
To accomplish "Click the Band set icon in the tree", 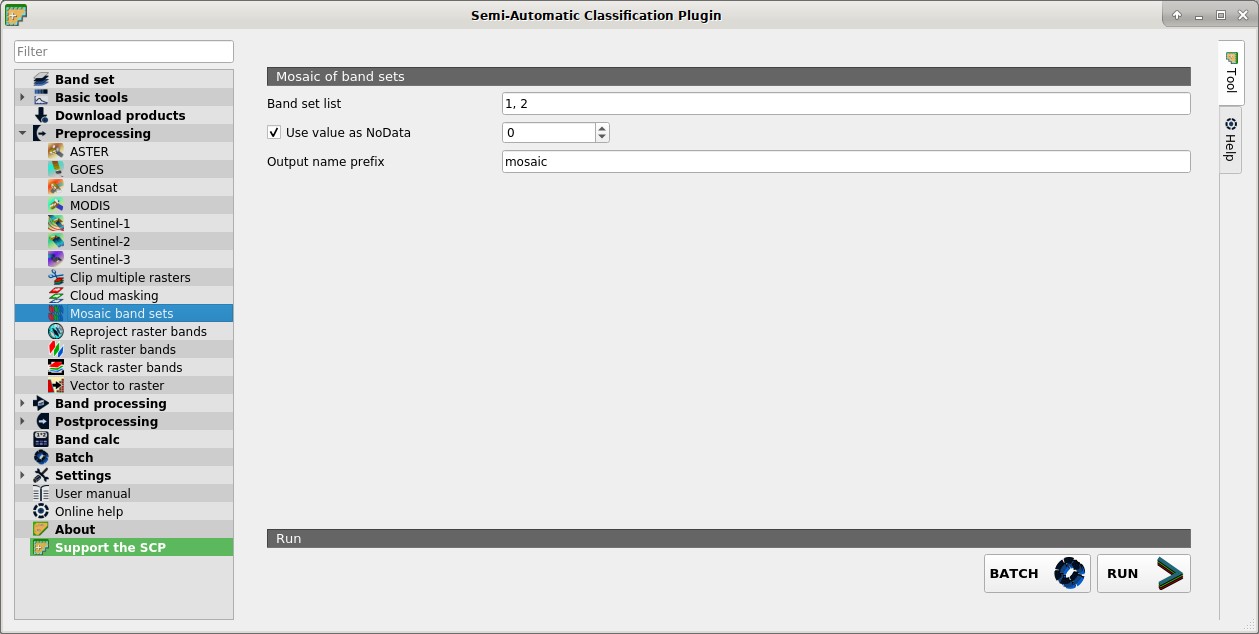I will coord(41,79).
